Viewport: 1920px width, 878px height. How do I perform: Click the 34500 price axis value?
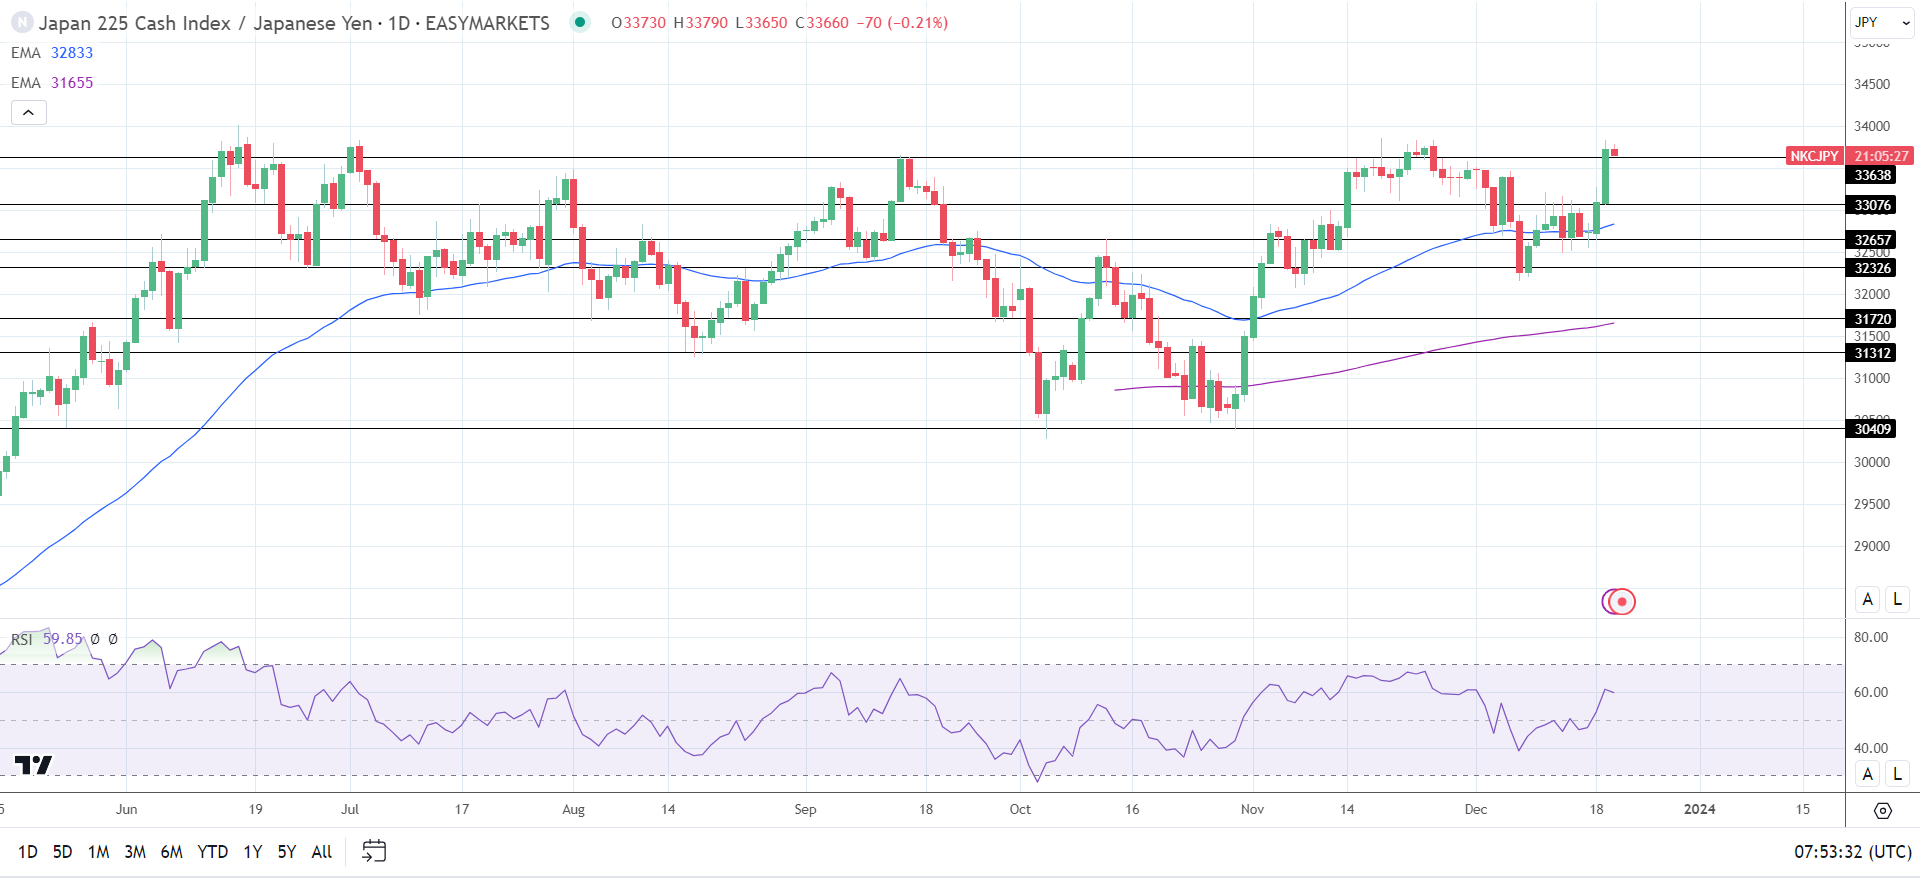click(x=1872, y=84)
